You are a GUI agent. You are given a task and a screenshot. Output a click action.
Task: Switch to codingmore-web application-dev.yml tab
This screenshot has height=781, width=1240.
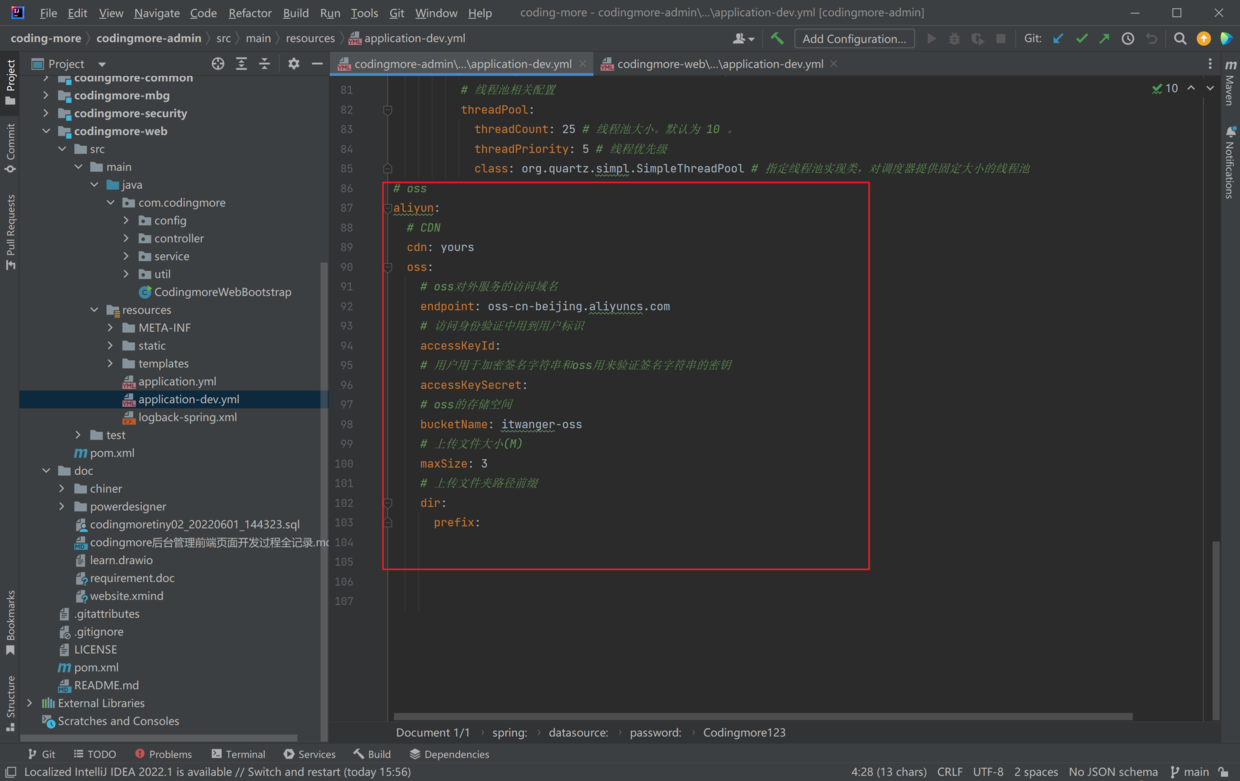(719, 63)
